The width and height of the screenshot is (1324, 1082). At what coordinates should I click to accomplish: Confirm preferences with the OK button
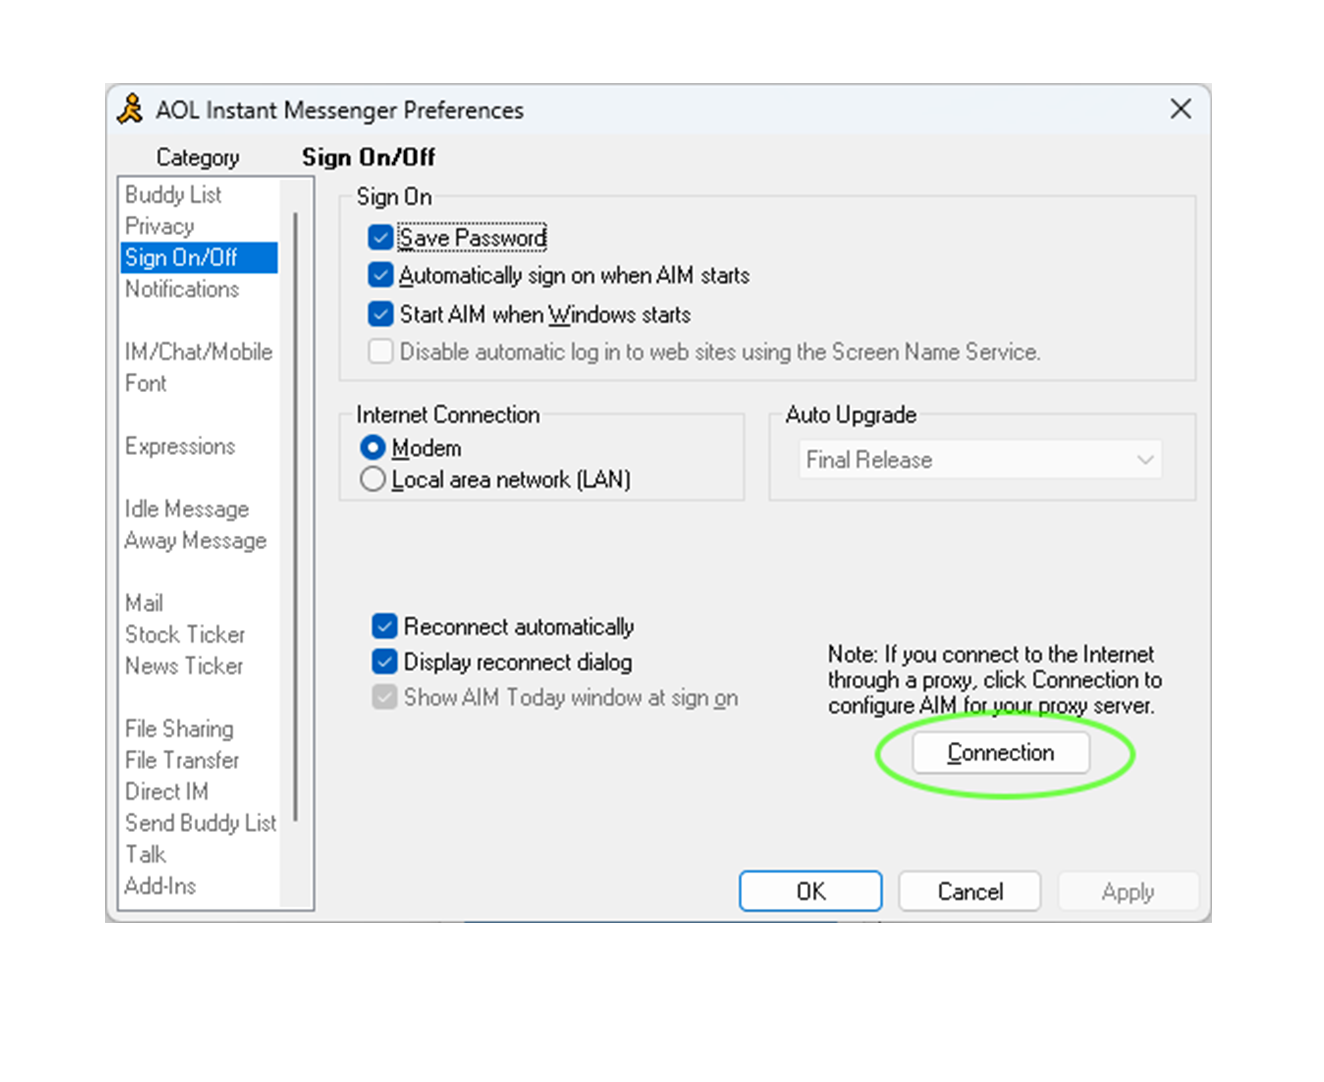(811, 891)
